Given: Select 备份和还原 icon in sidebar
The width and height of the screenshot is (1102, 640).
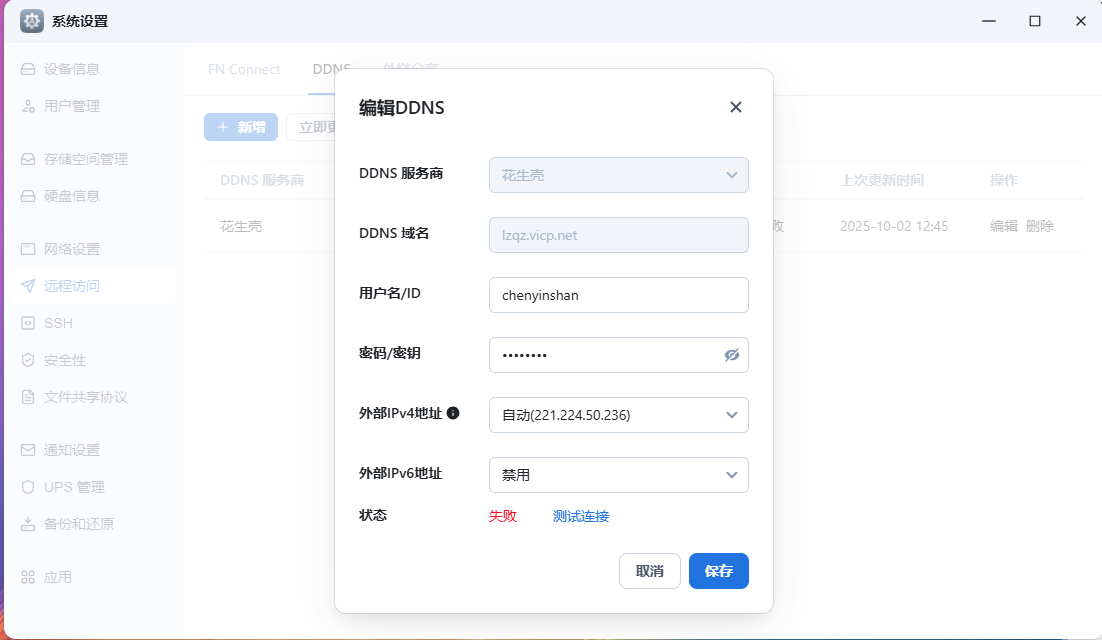Looking at the screenshot, I should [28, 524].
